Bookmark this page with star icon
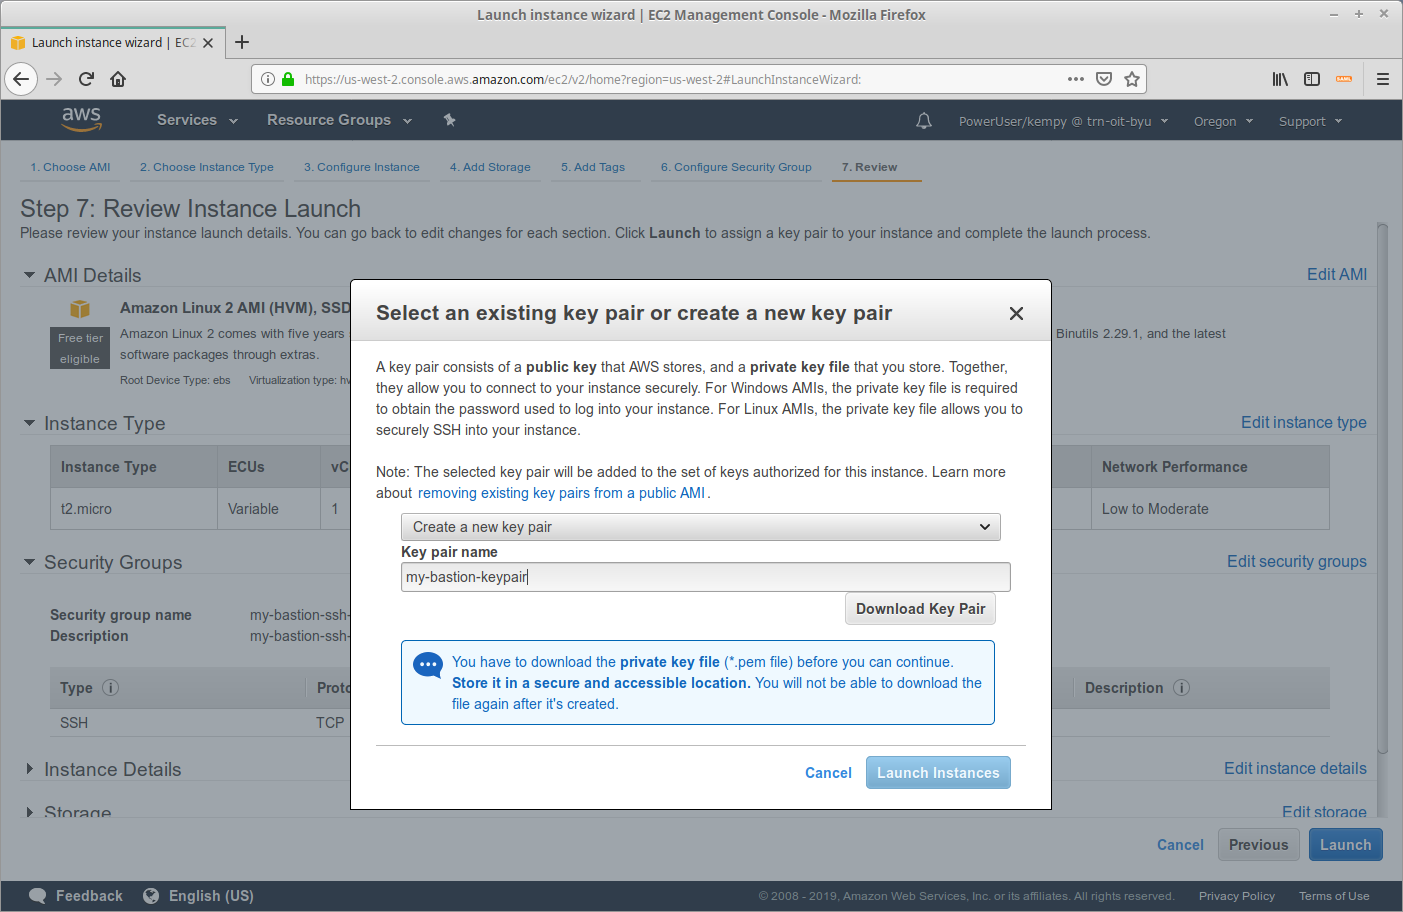Viewport: 1403px width, 912px height. 1132,79
